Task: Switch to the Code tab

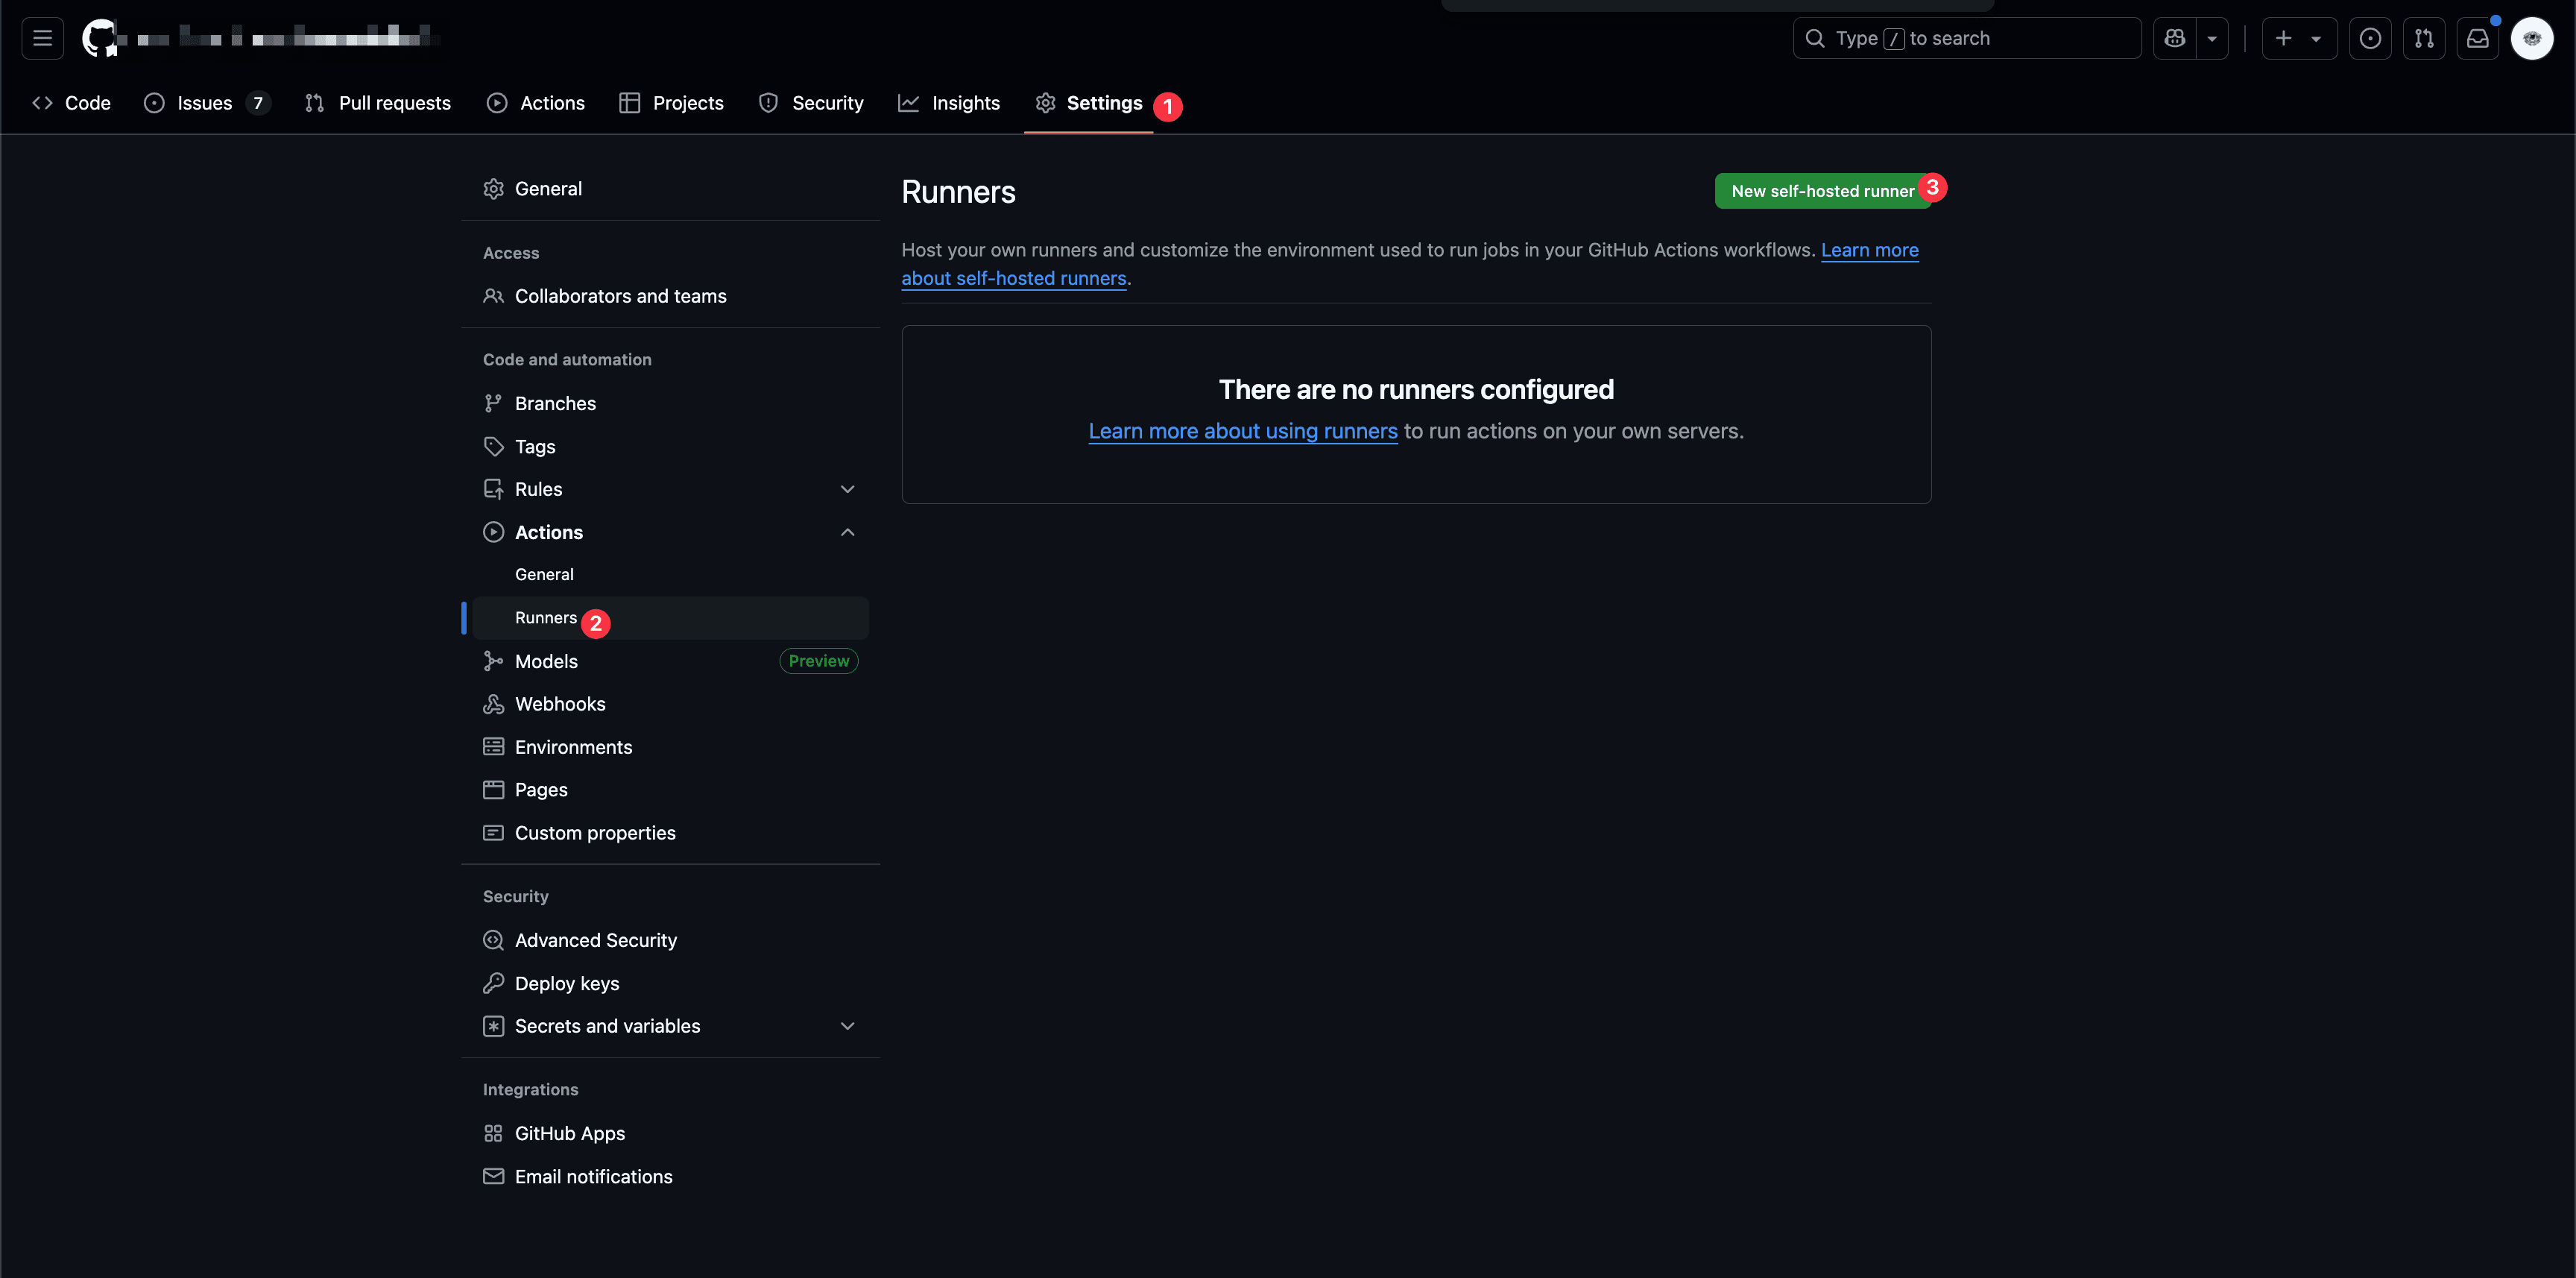Action: [x=72, y=103]
